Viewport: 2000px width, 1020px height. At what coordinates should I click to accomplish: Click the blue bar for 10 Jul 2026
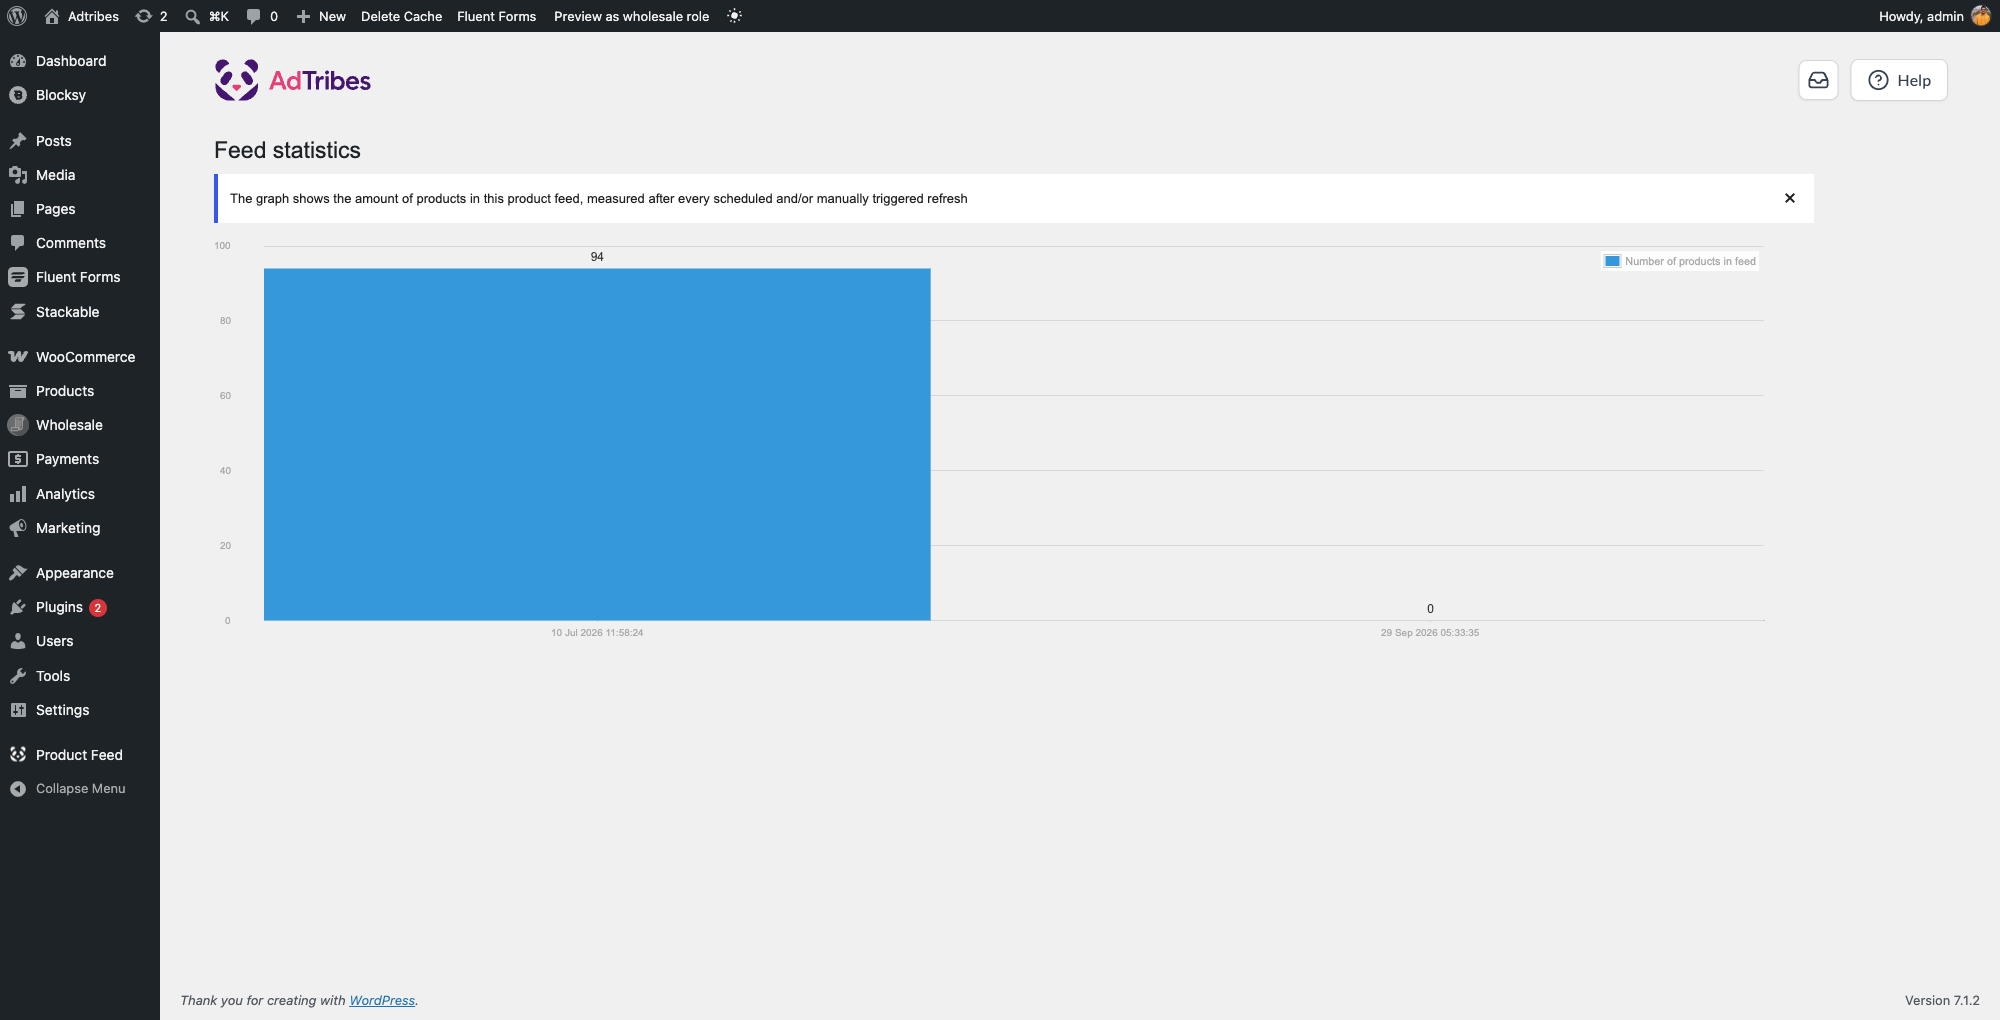[597, 444]
